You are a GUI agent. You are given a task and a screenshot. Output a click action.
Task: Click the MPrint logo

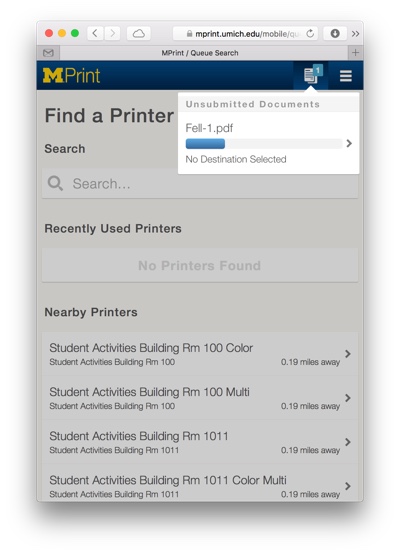pyautogui.click(x=71, y=75)
